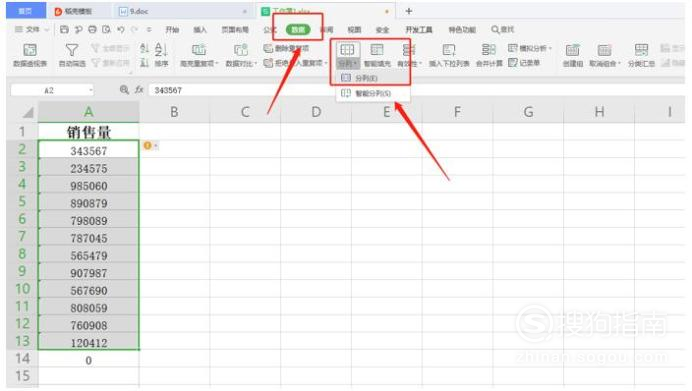Screen dimensions: 692x391
Task: Click the zoom magnifier beside fx
Action: tap(124, 90)
